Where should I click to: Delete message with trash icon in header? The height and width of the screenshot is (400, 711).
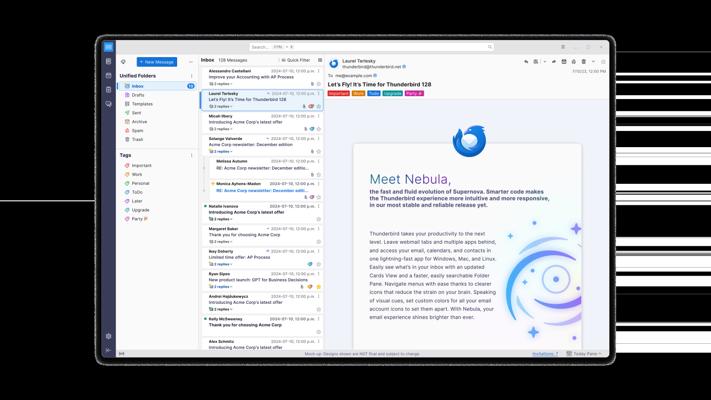tap(584, 62)
